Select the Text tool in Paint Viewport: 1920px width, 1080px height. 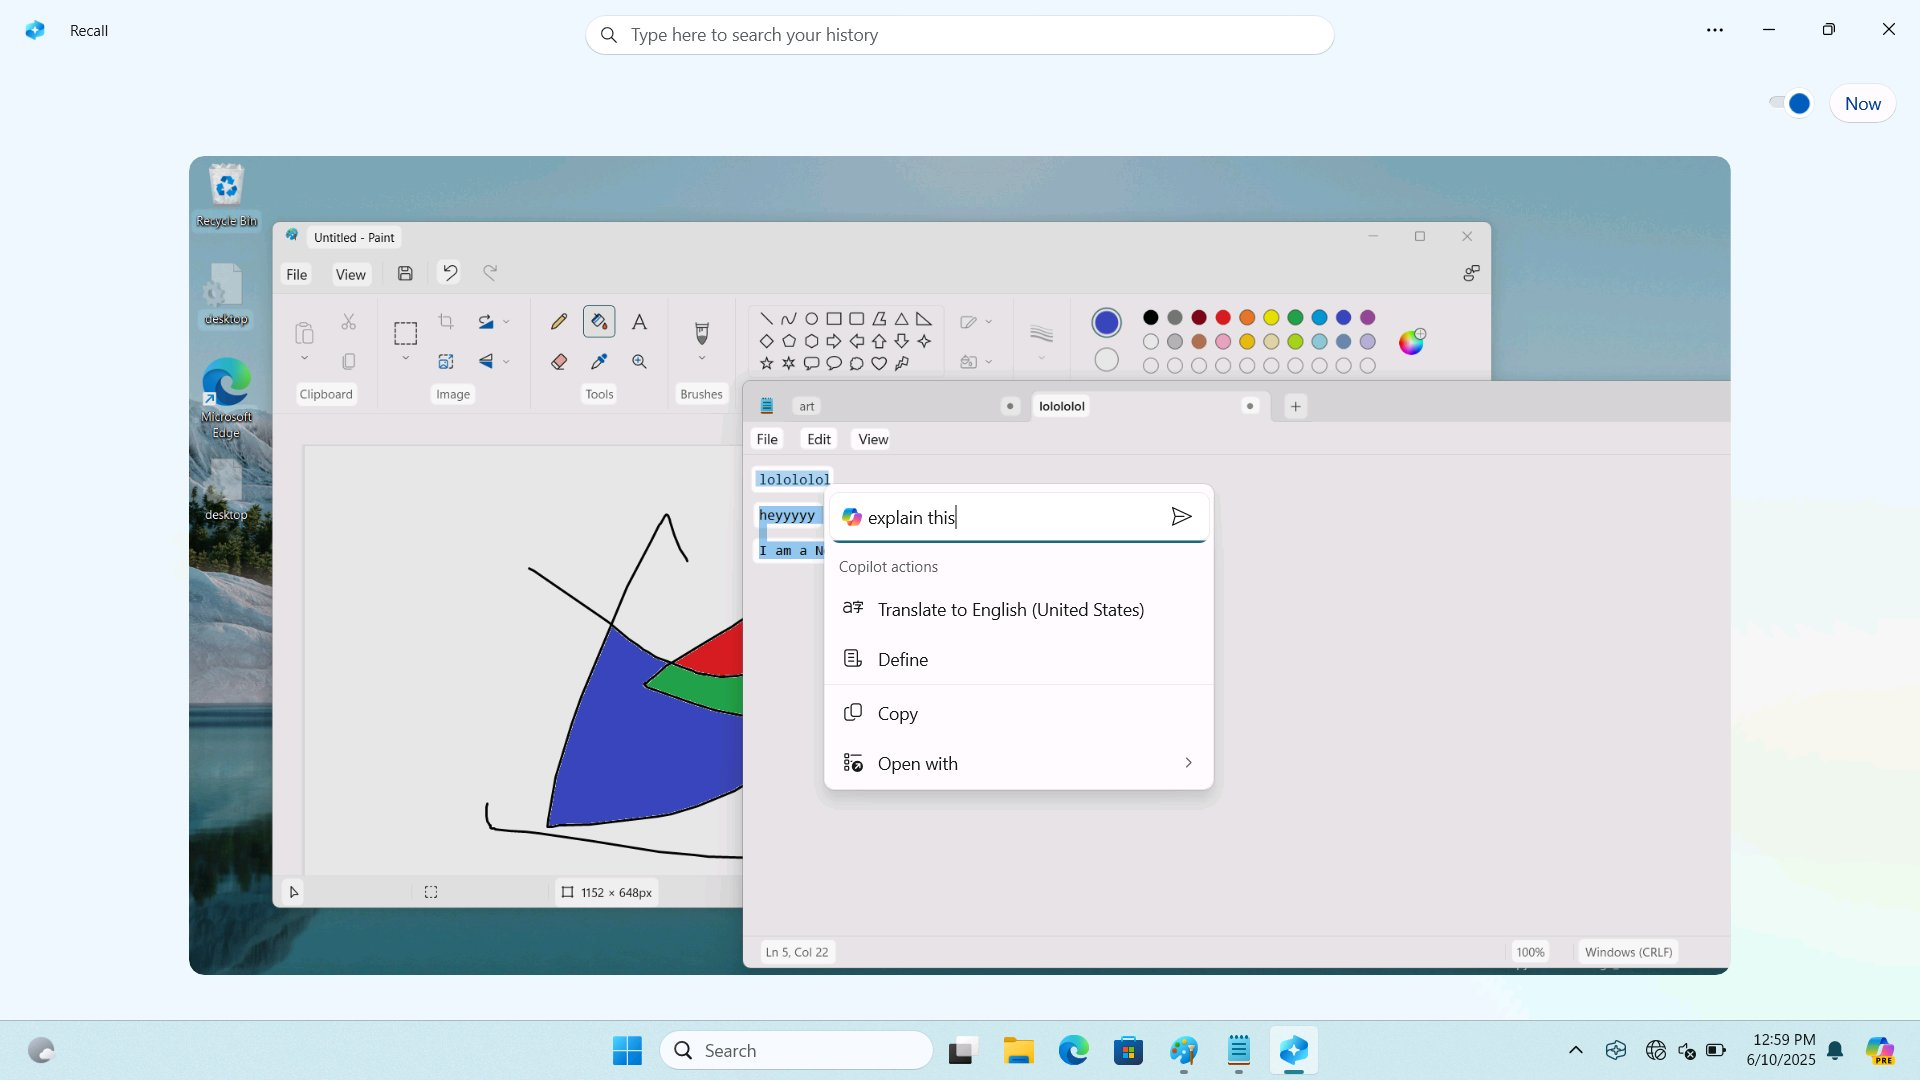click(639, 322)
